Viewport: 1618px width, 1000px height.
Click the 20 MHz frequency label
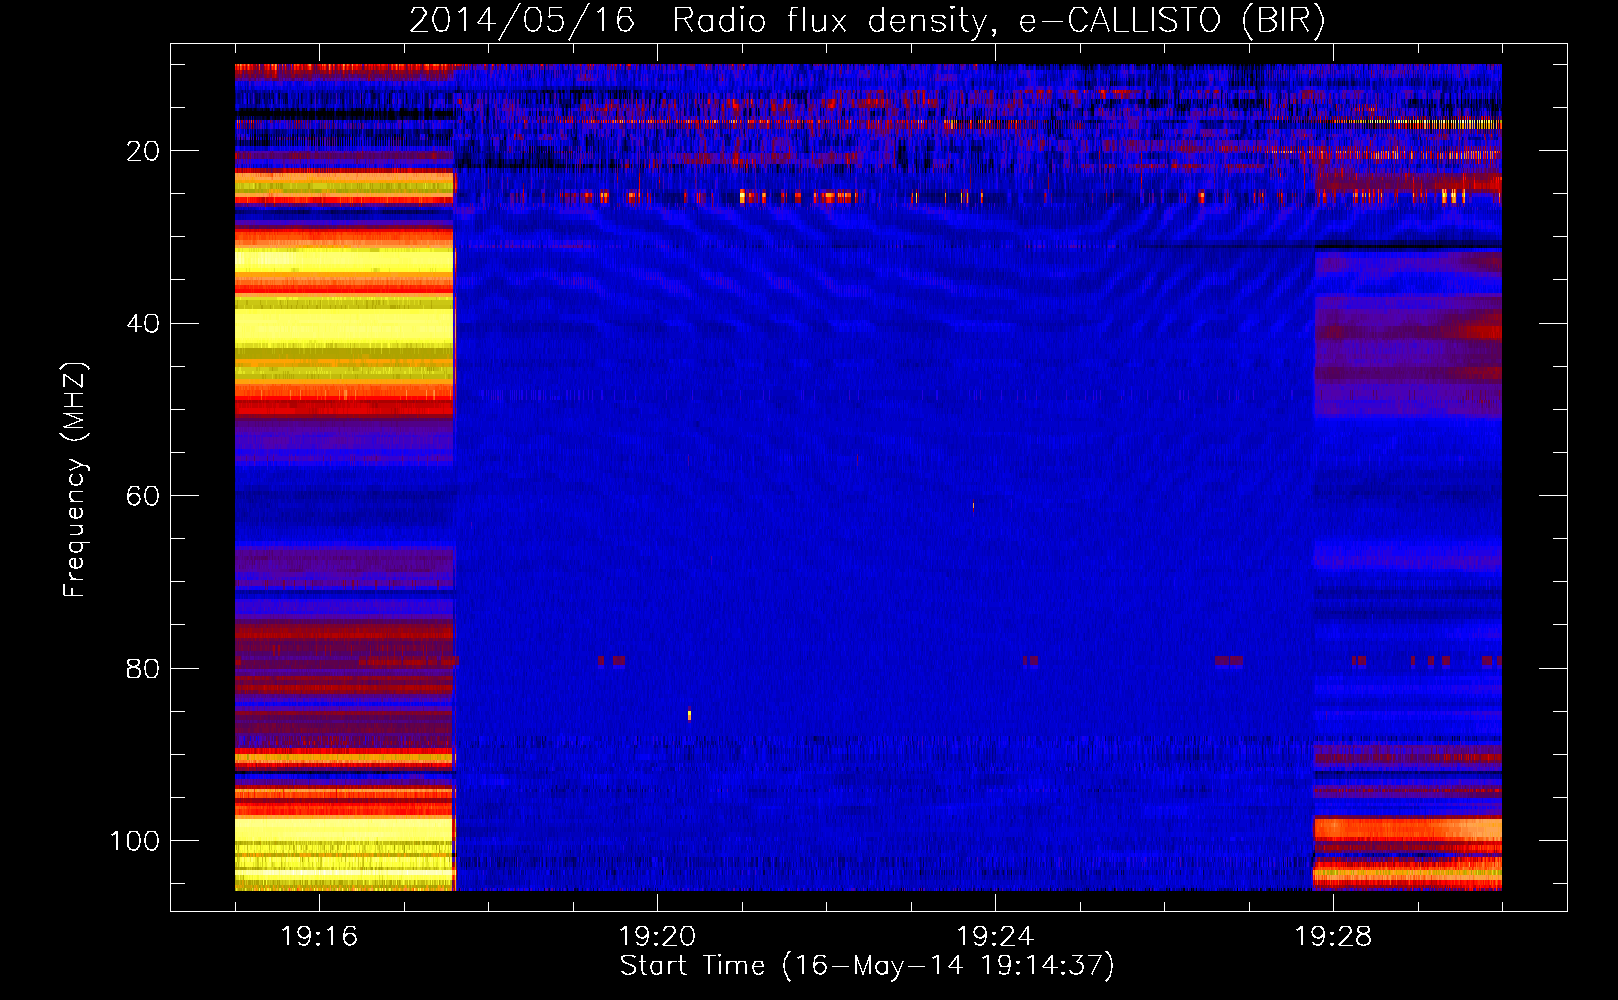143,151
